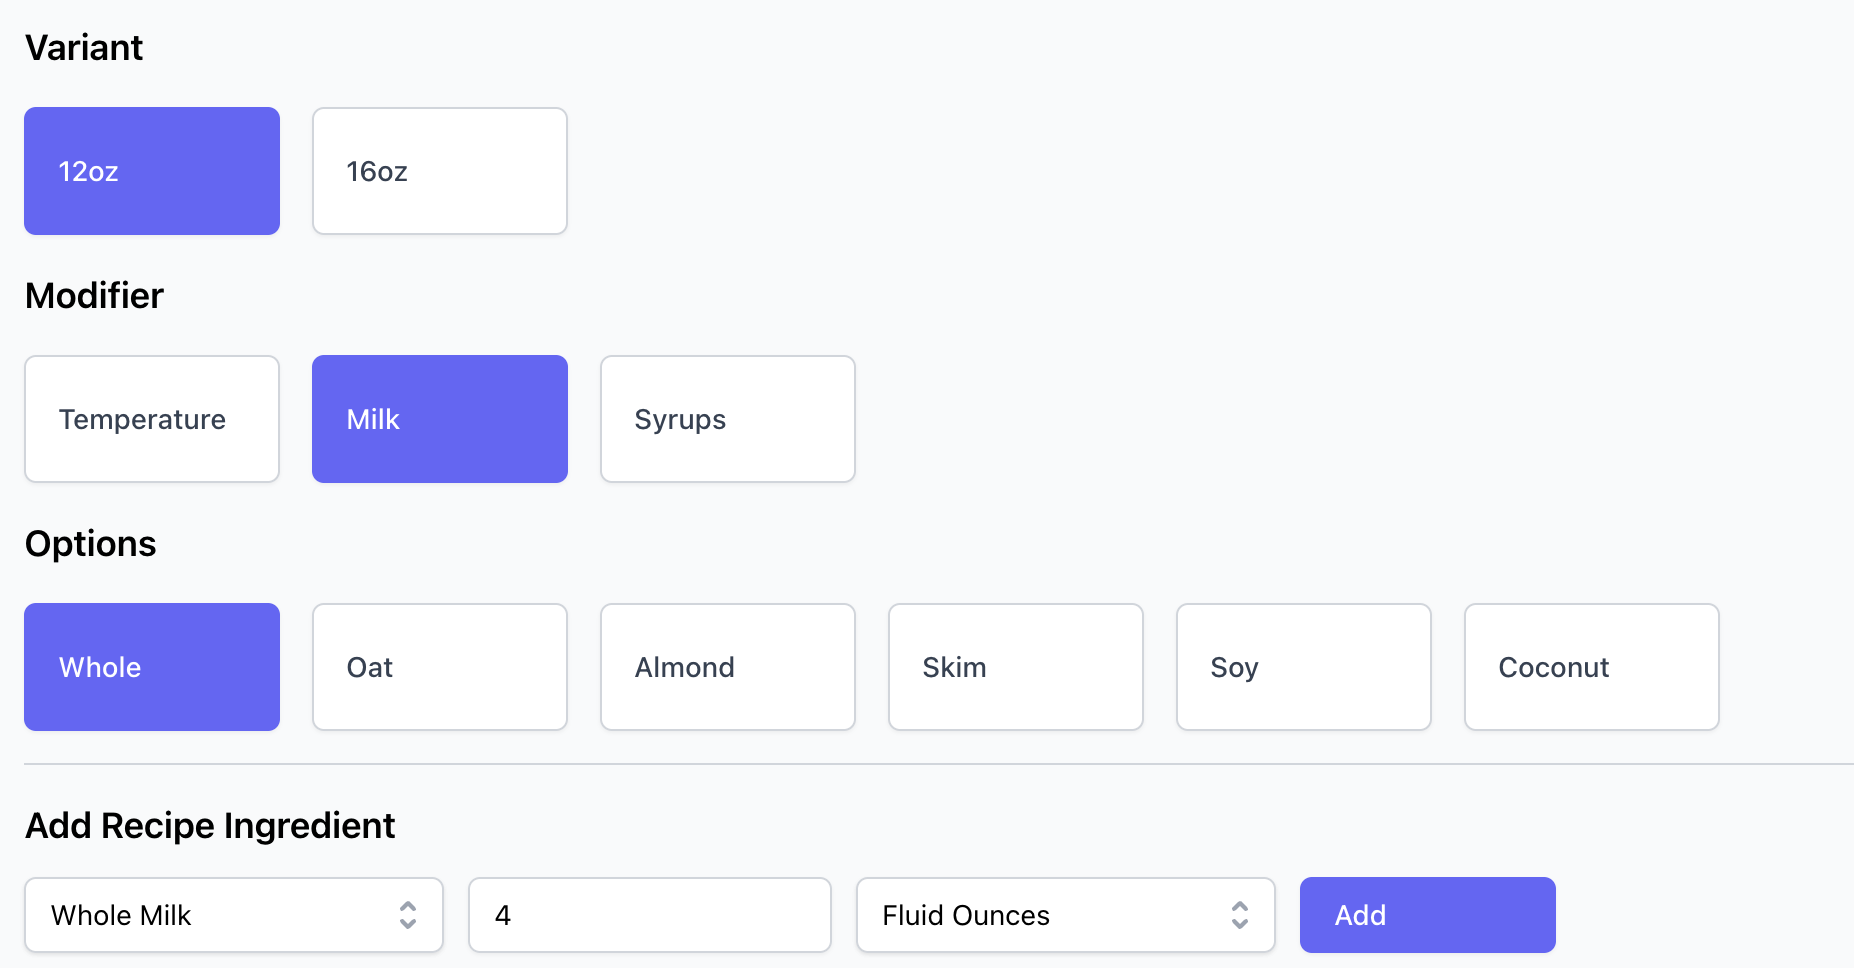The image size is (1854, 968).
Task: Choose the Oat option
Action: [440, 667]
